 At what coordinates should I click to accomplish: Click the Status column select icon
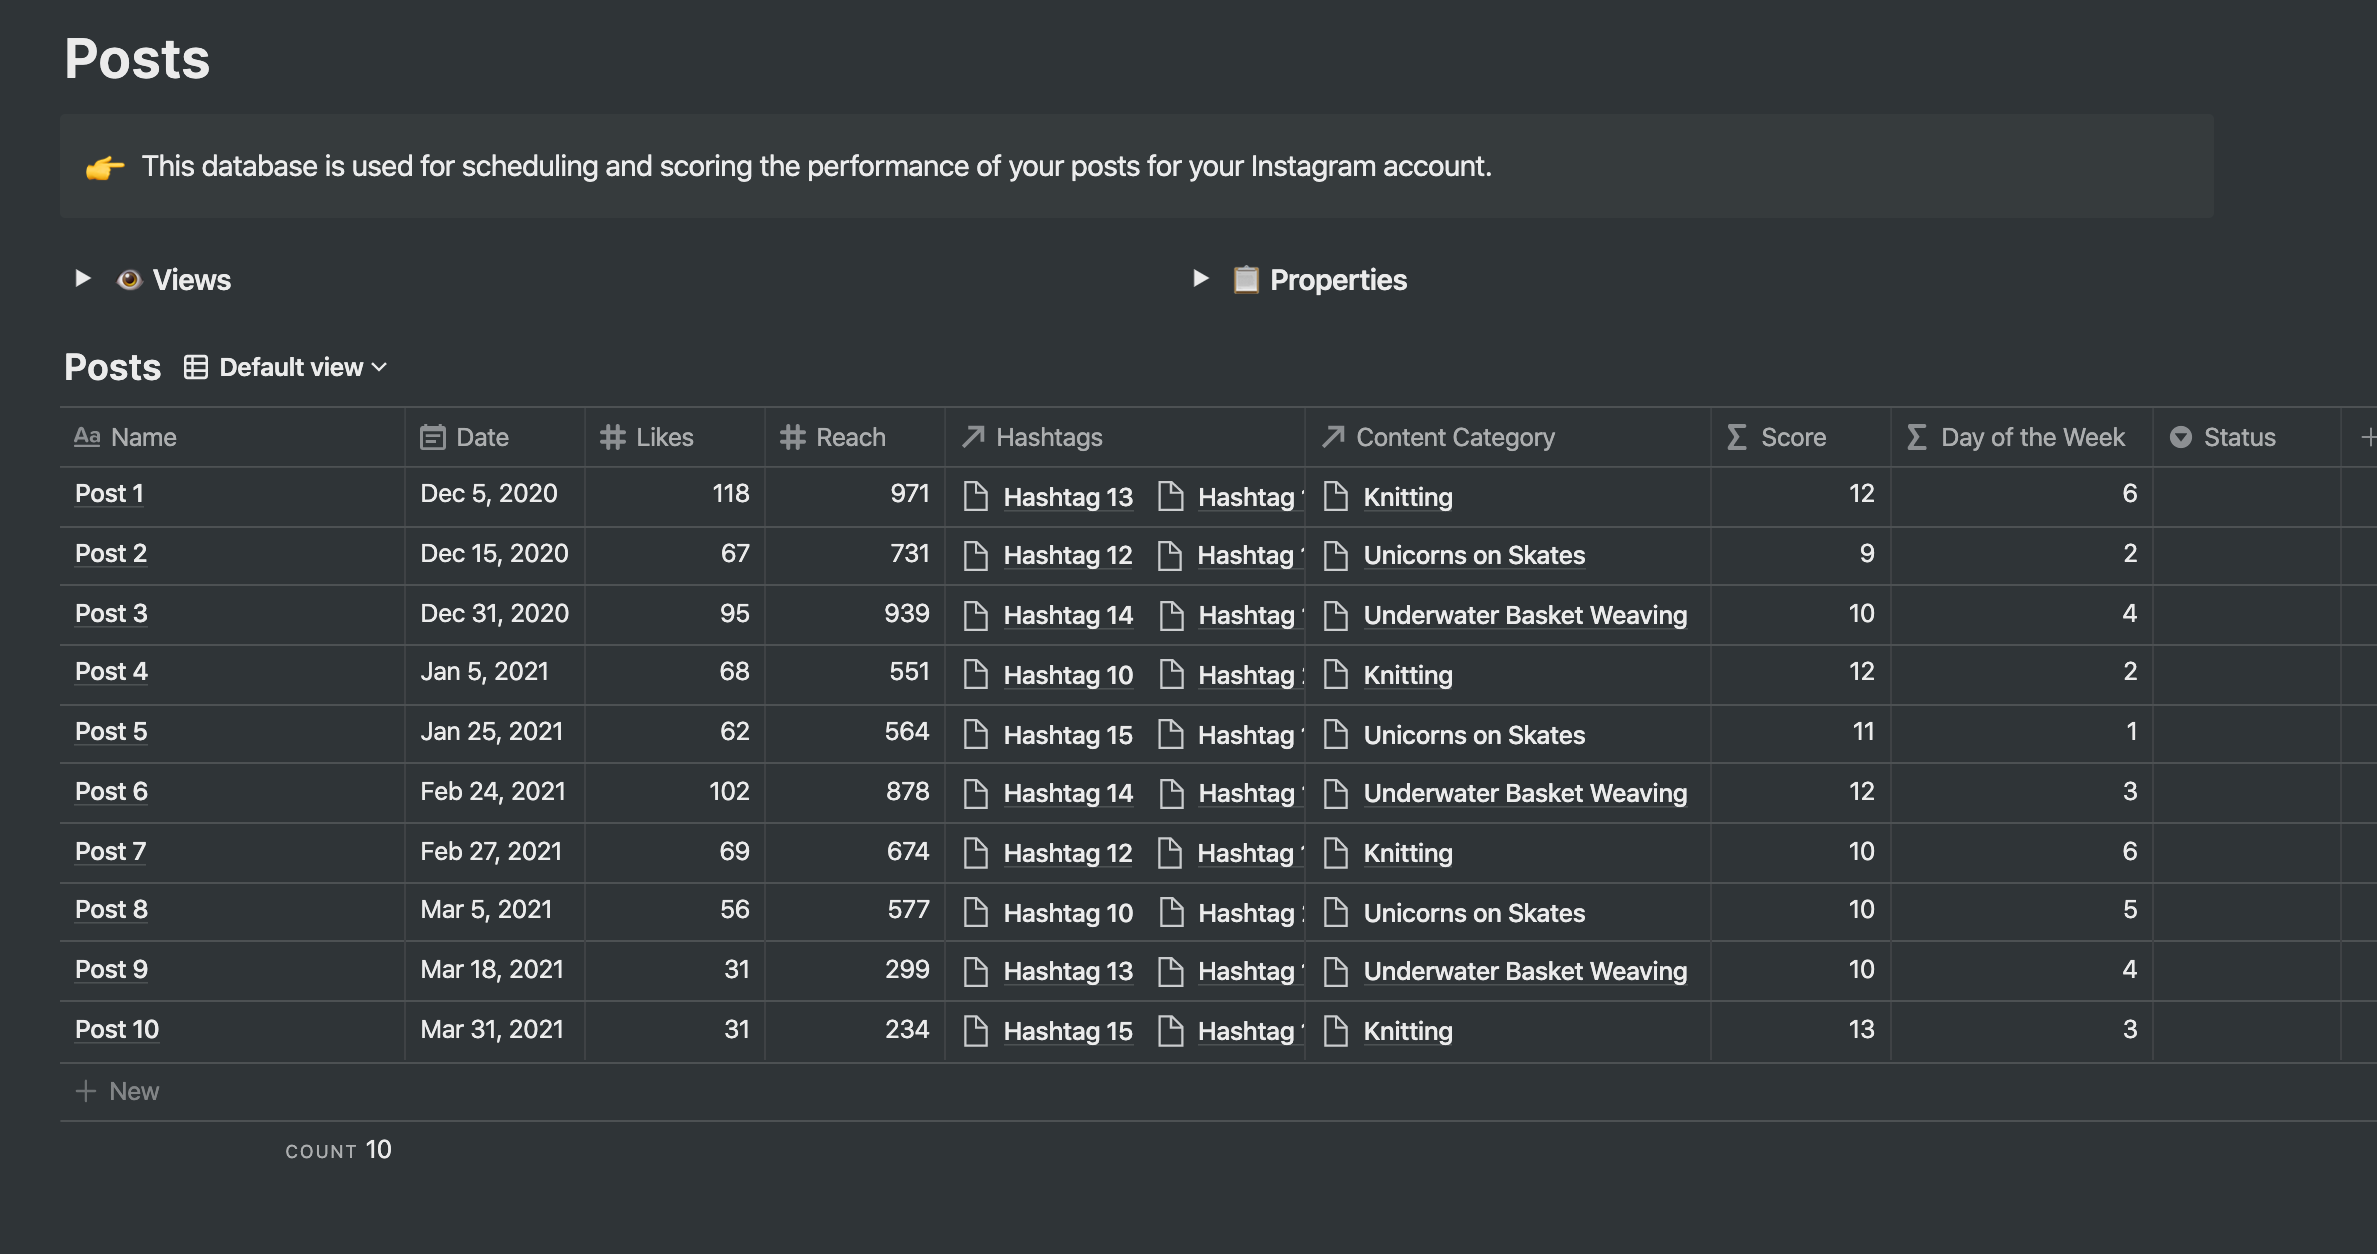[2181, 438]
